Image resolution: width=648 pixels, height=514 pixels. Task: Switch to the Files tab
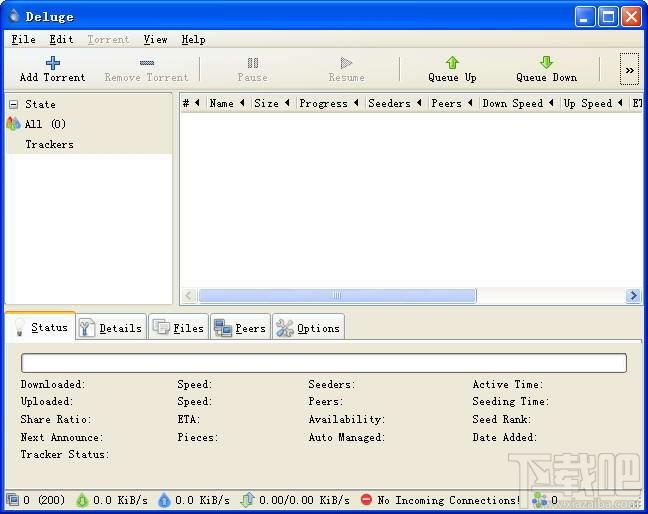(179, 328)
